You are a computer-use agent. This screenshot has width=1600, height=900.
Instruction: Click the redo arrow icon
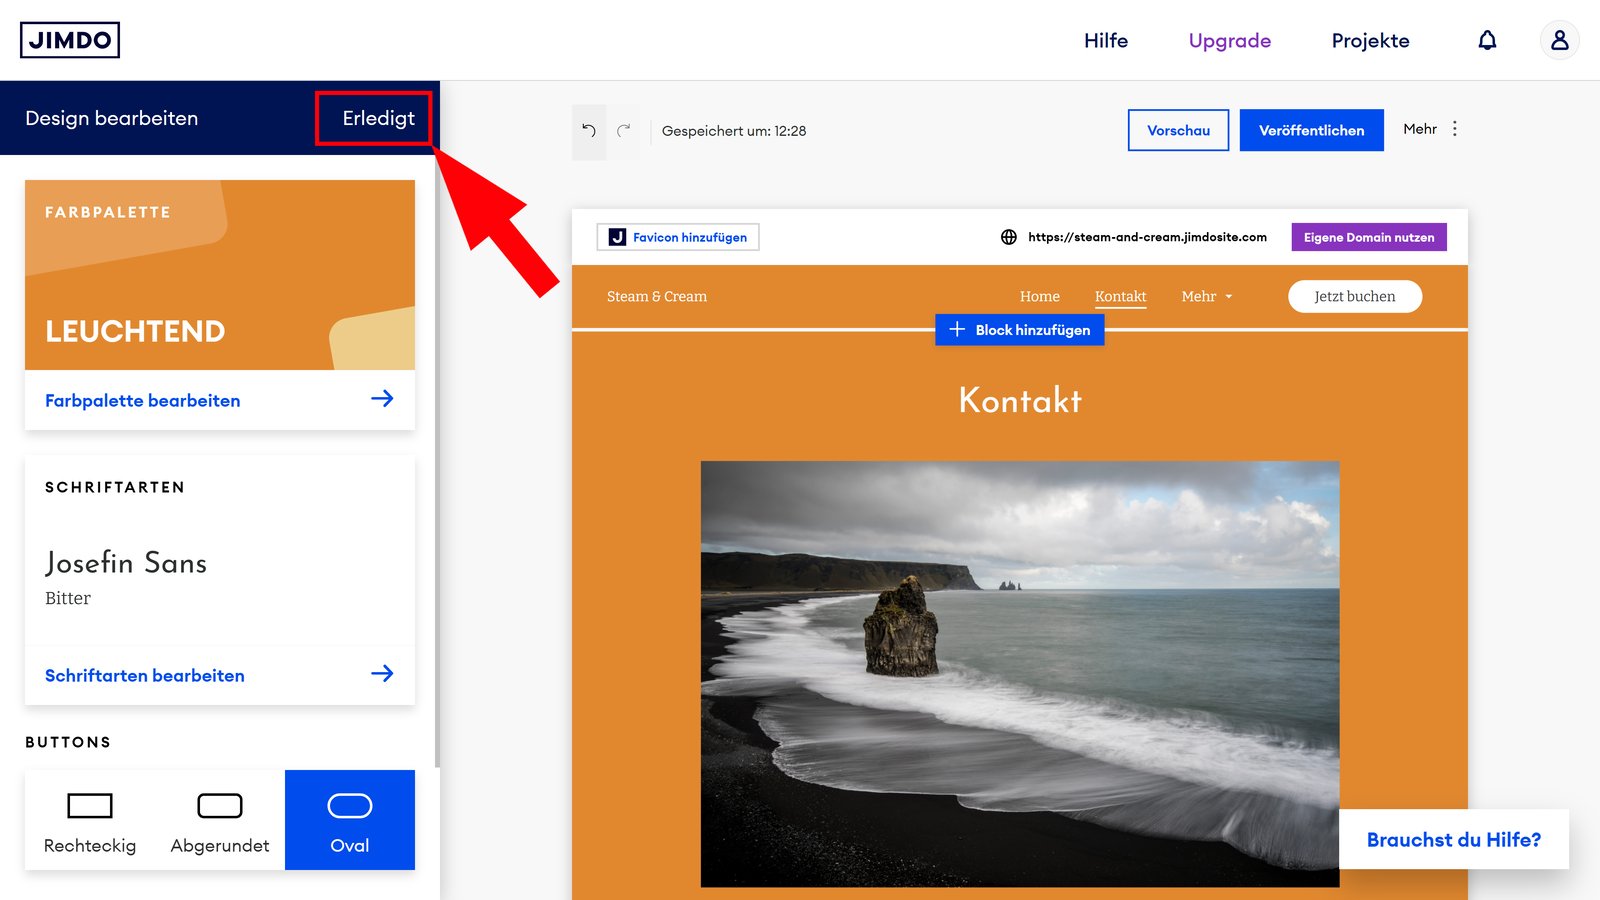click(x=625, y=130)
